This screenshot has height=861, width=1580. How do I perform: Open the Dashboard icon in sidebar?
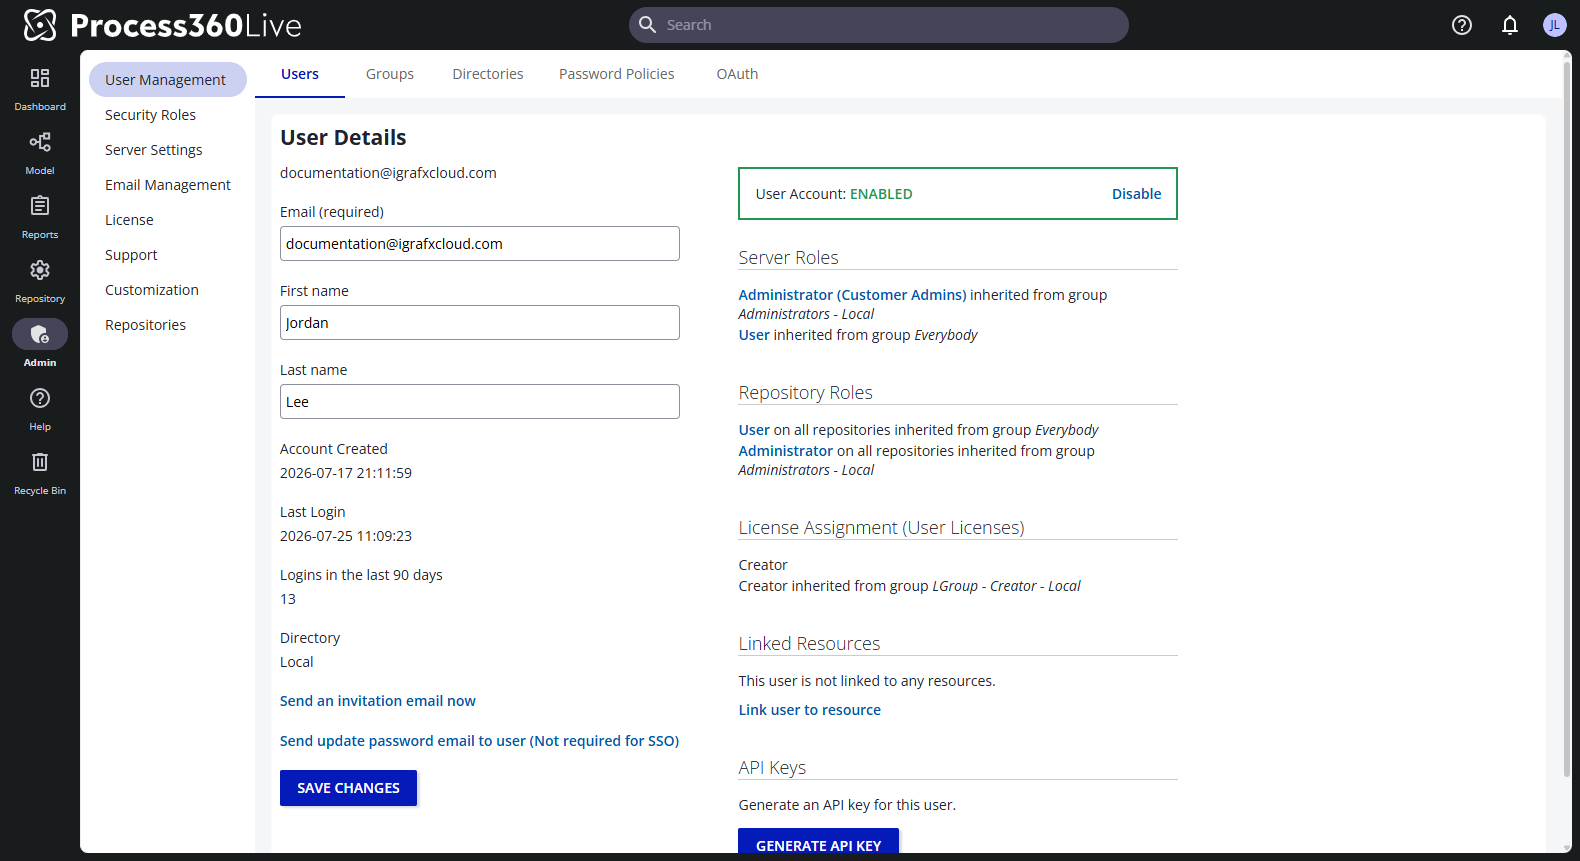[x=40, y=78]
